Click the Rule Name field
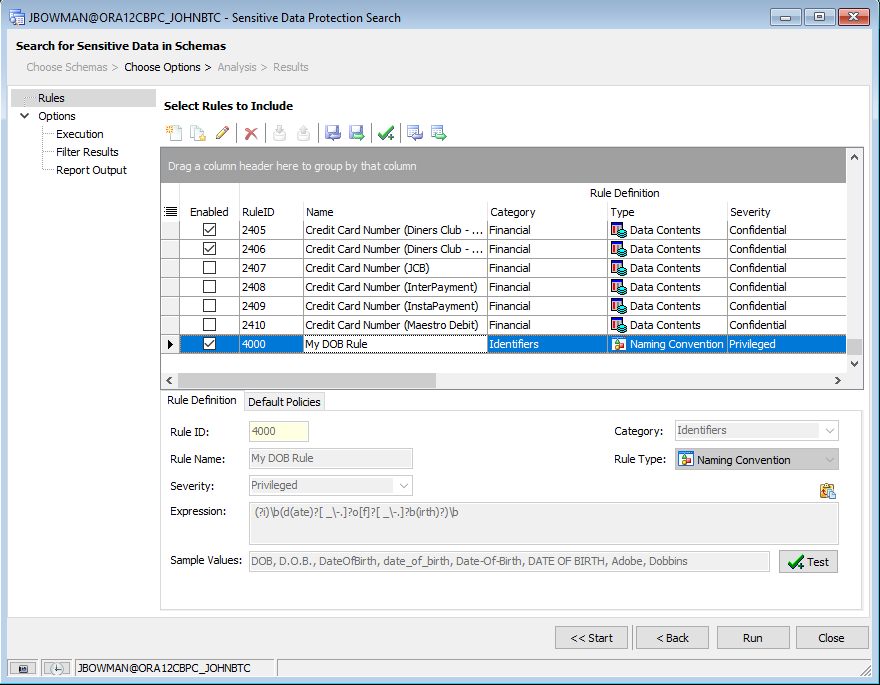 331,458
